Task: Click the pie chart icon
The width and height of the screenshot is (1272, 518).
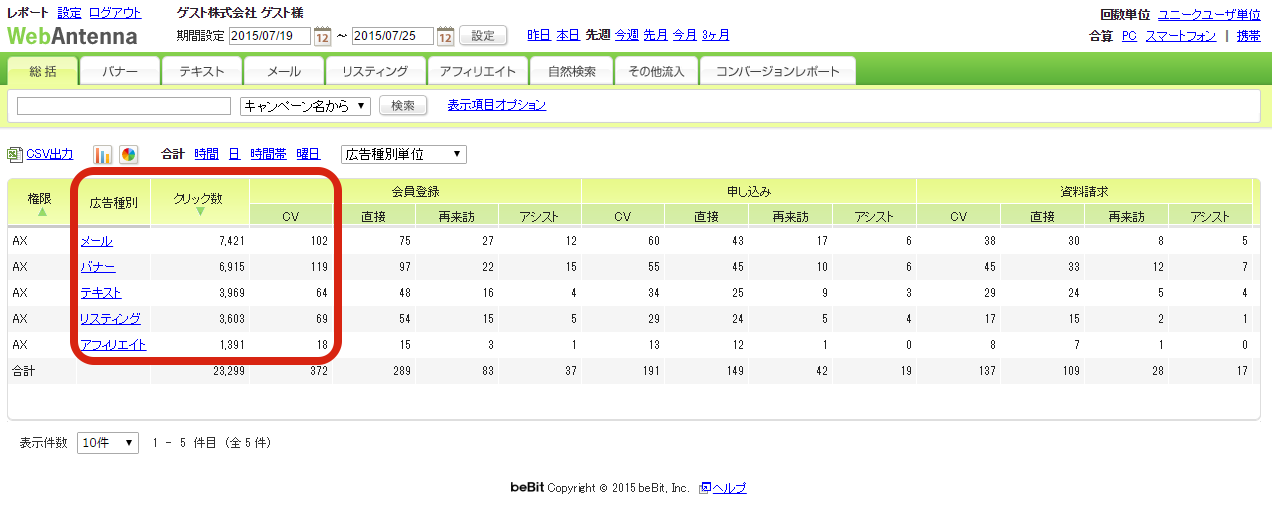Action: (x=128, y=154)
